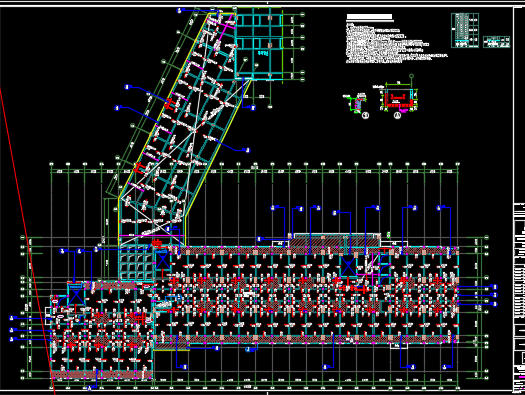Screen dimensions: 525x395
Task: Click the title block strip on the right border
Action: 519,298
